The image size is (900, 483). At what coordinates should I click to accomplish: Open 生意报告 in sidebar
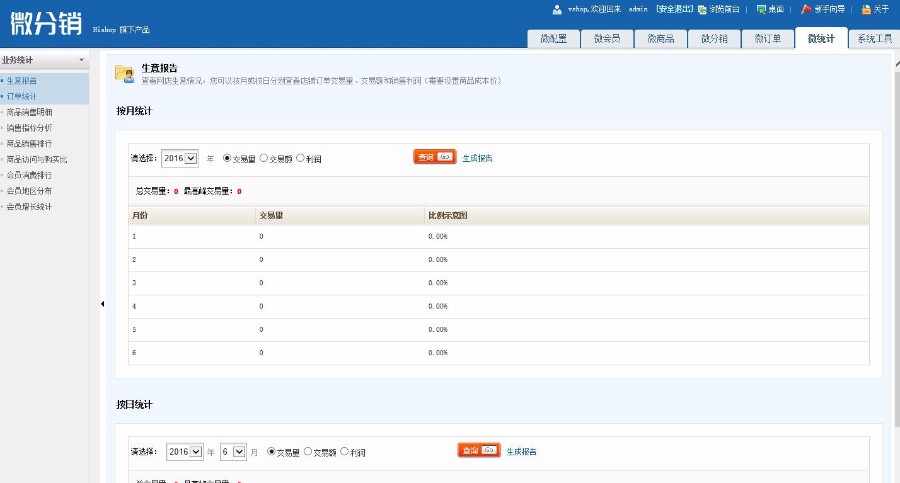pyautogui.click(x=22, y=80)
